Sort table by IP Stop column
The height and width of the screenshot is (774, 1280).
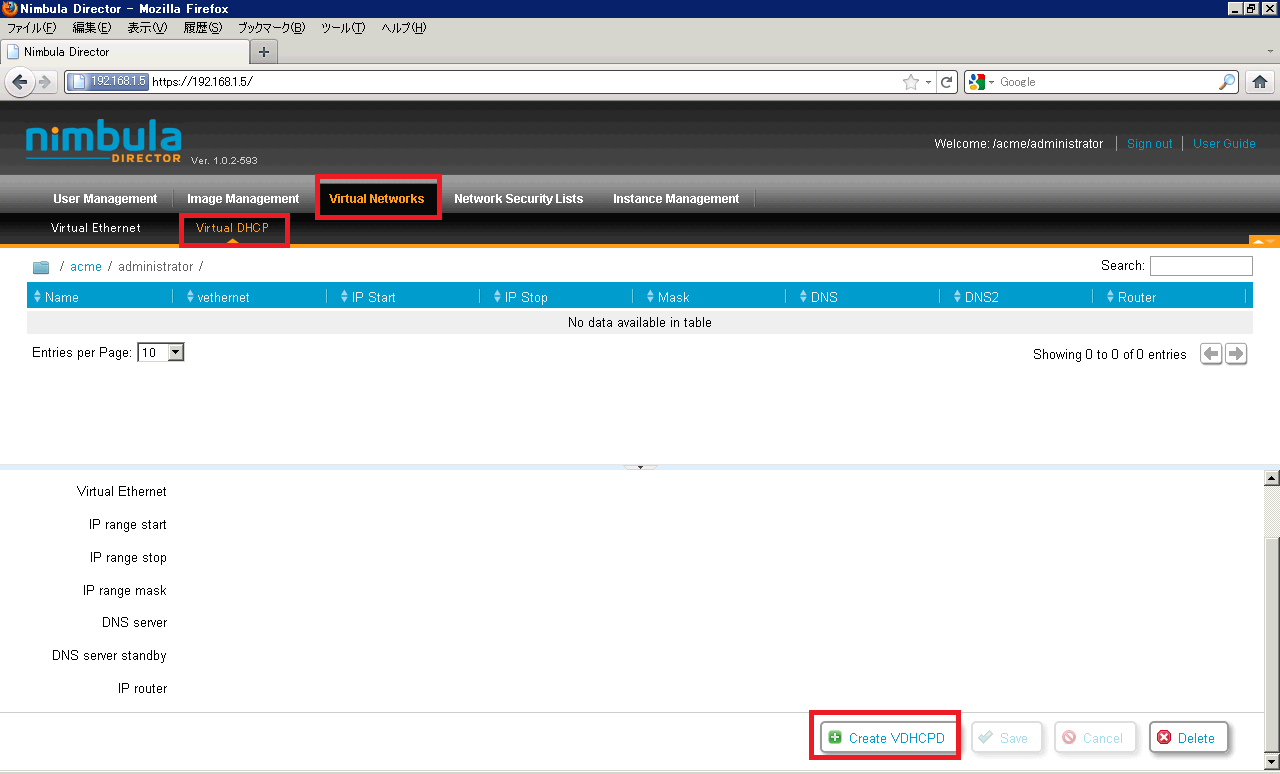[x=556, y=297]
